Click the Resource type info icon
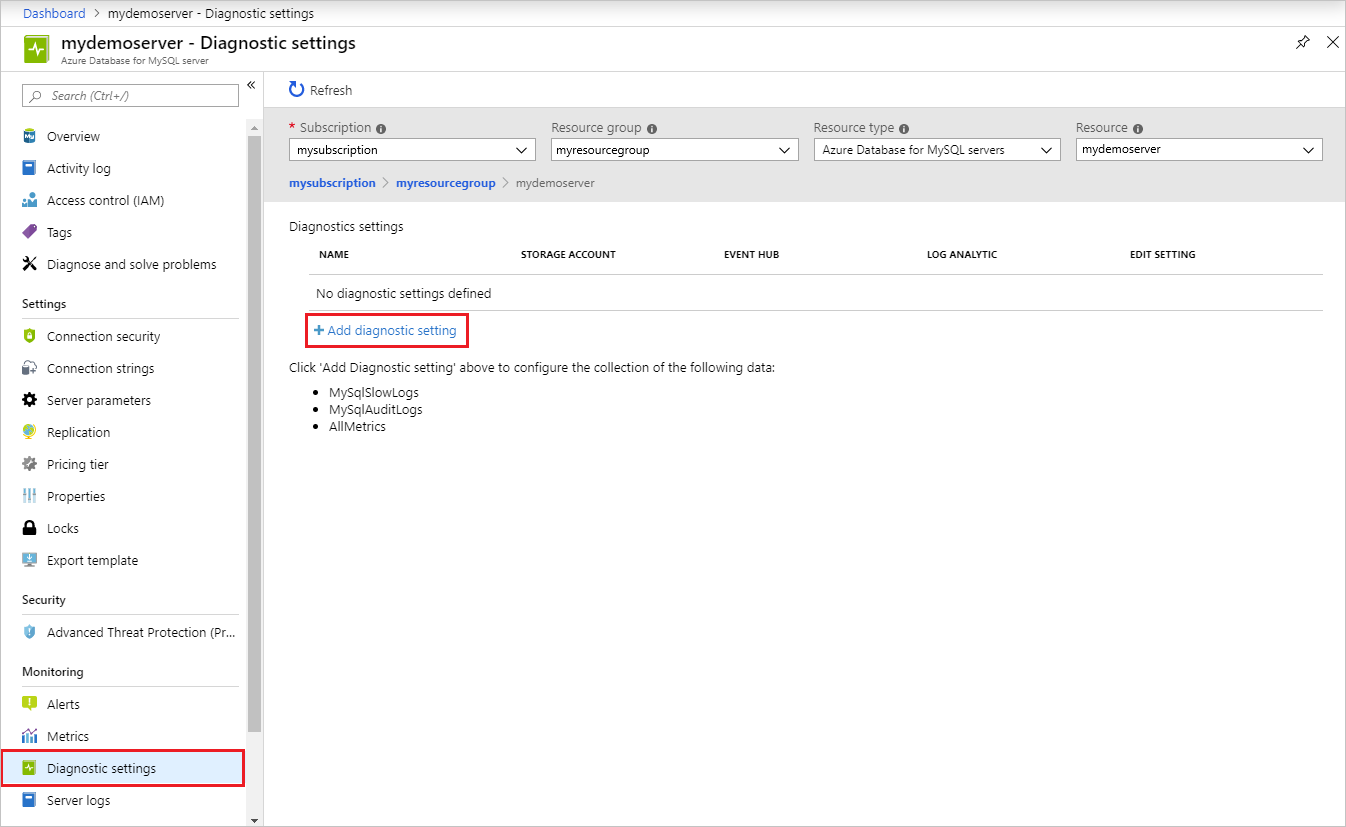The width and height of the screenshot is (1346, 827). [x=904, y=129]
